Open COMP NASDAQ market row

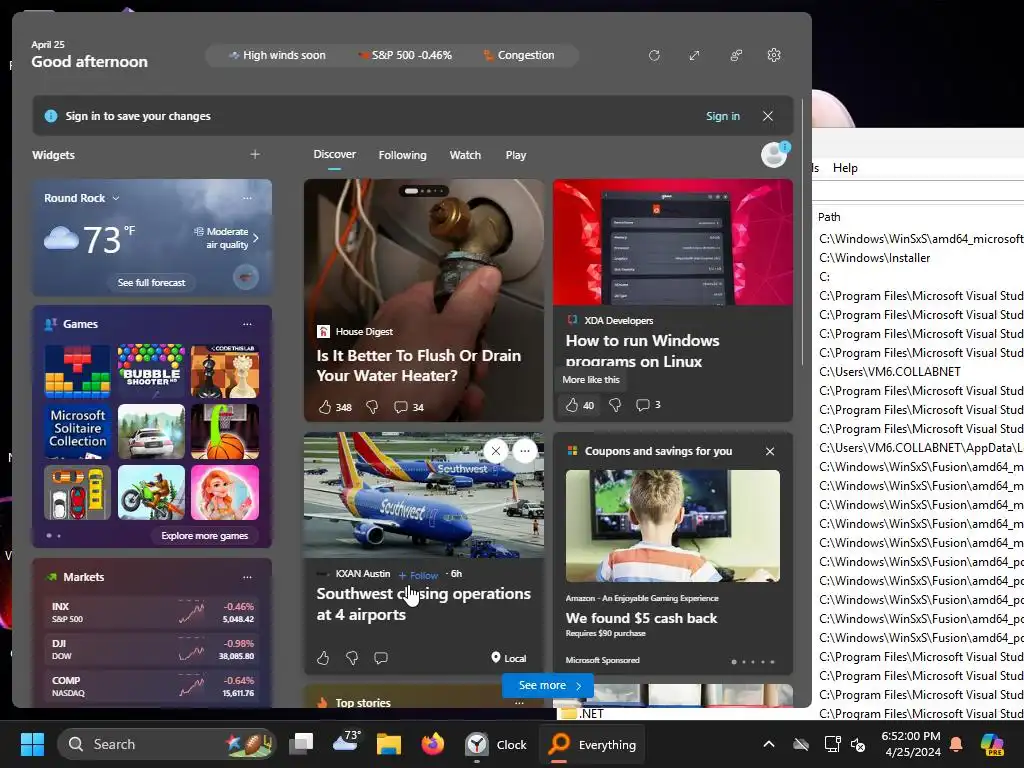click(152, 686)
